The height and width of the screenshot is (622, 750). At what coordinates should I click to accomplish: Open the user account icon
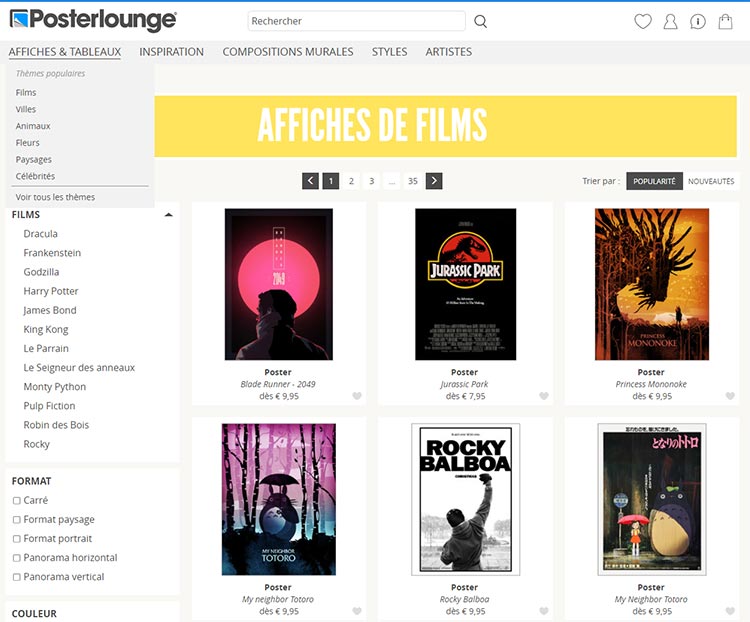(671, 21)
